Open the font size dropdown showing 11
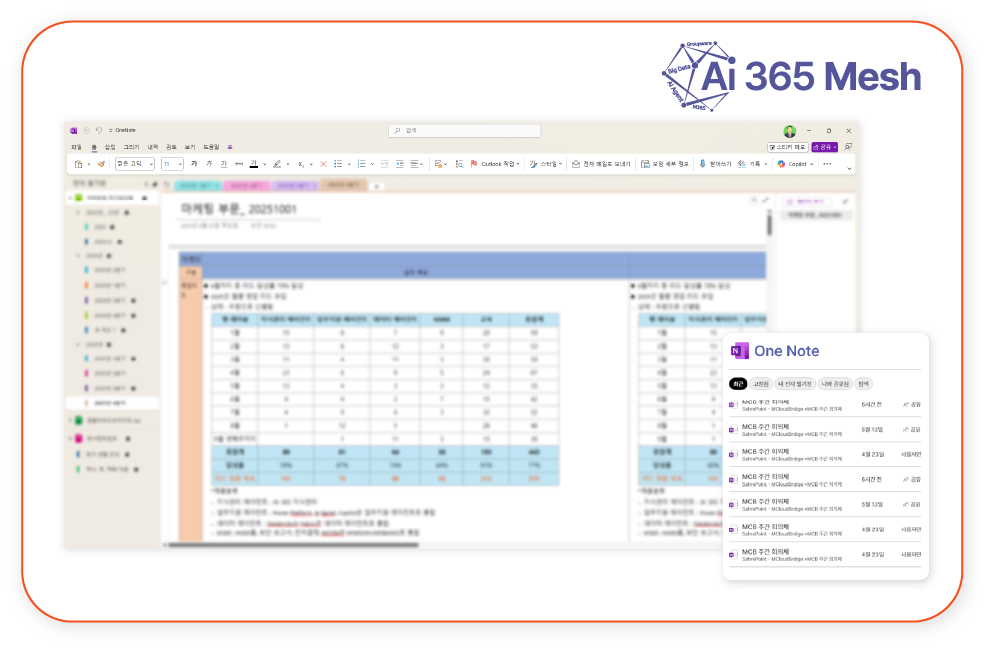 [172, 164]
